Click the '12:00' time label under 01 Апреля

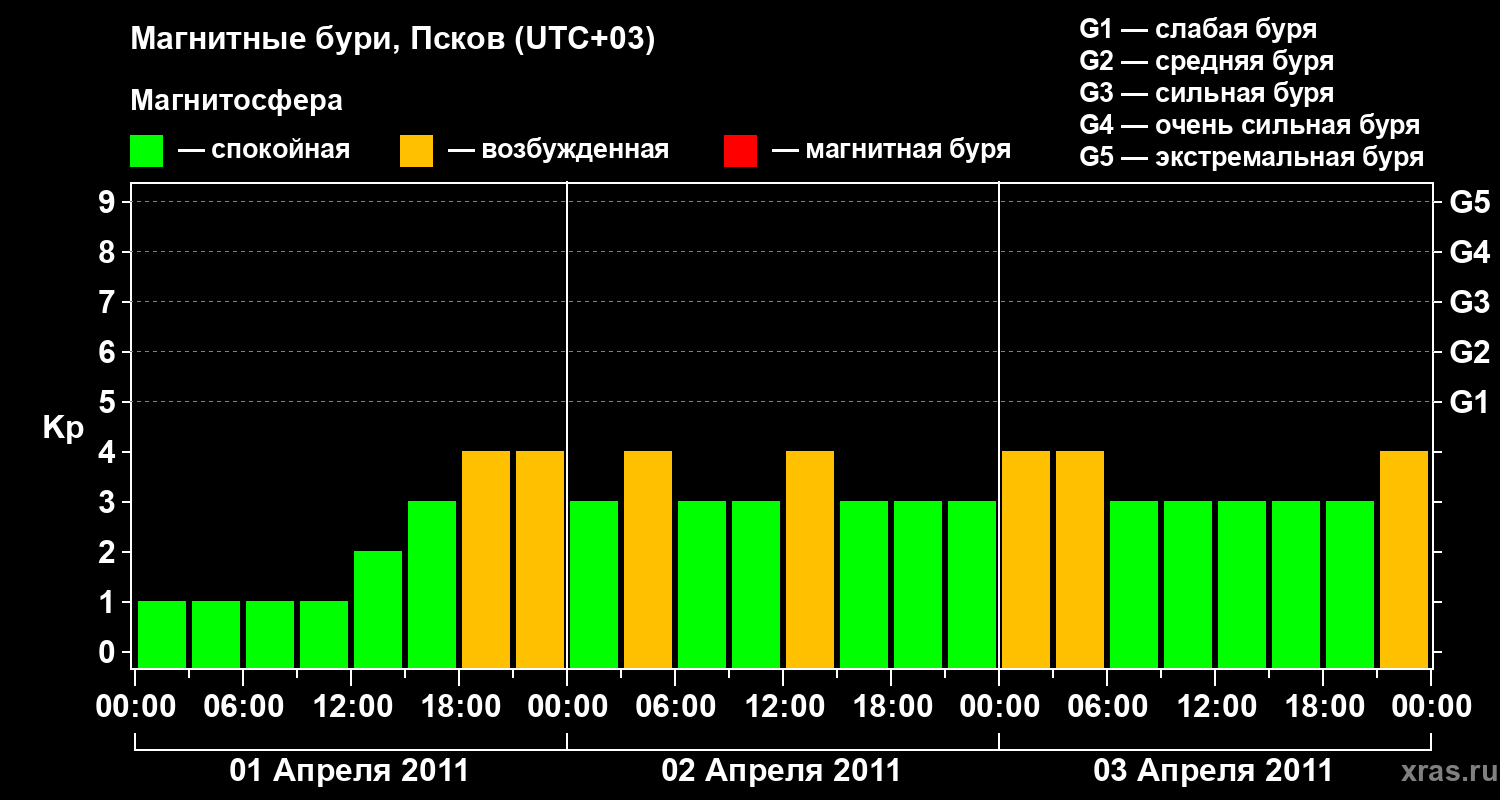coord(351,707)
